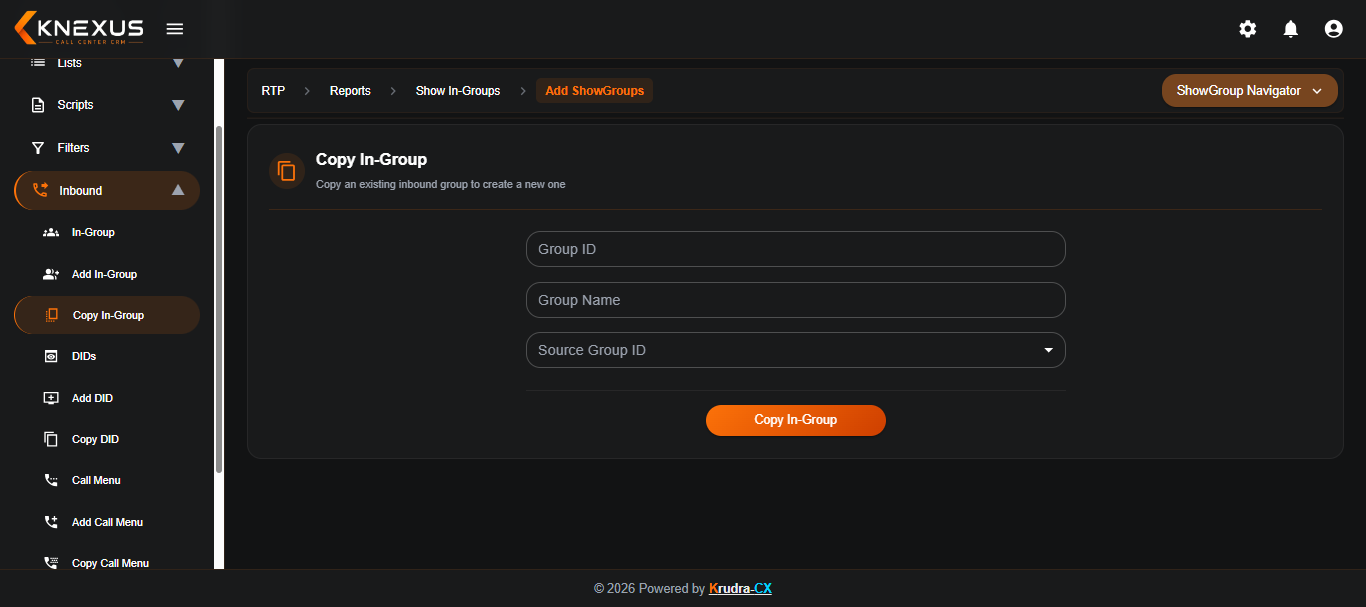Click the Add In-Group person icon
This screenshot has width=1366, height=607.
(x=51, y=274)
